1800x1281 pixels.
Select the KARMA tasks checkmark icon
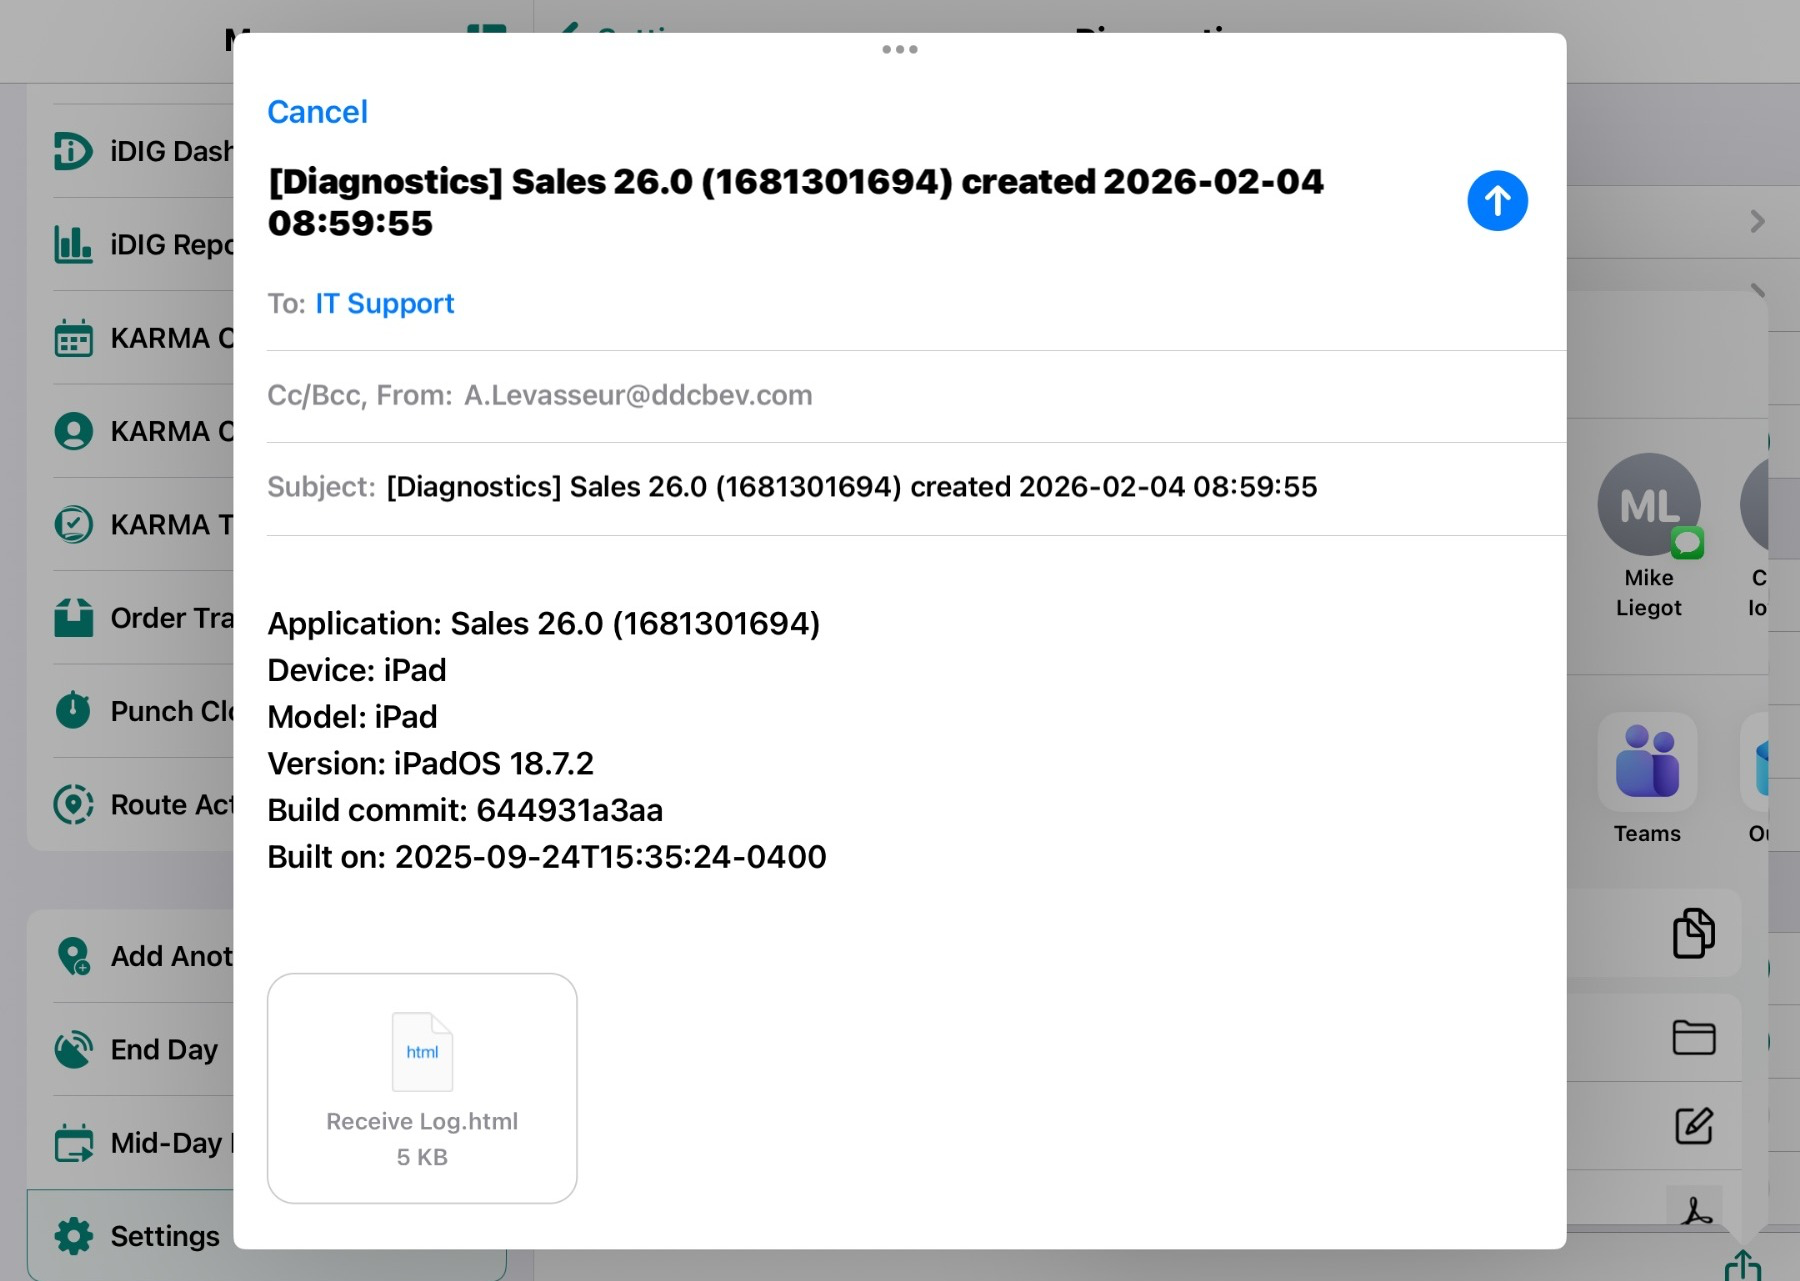click(73, 524)
